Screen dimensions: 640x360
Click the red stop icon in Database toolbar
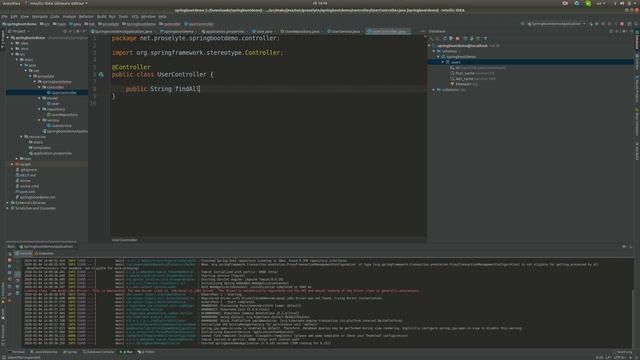458,38
